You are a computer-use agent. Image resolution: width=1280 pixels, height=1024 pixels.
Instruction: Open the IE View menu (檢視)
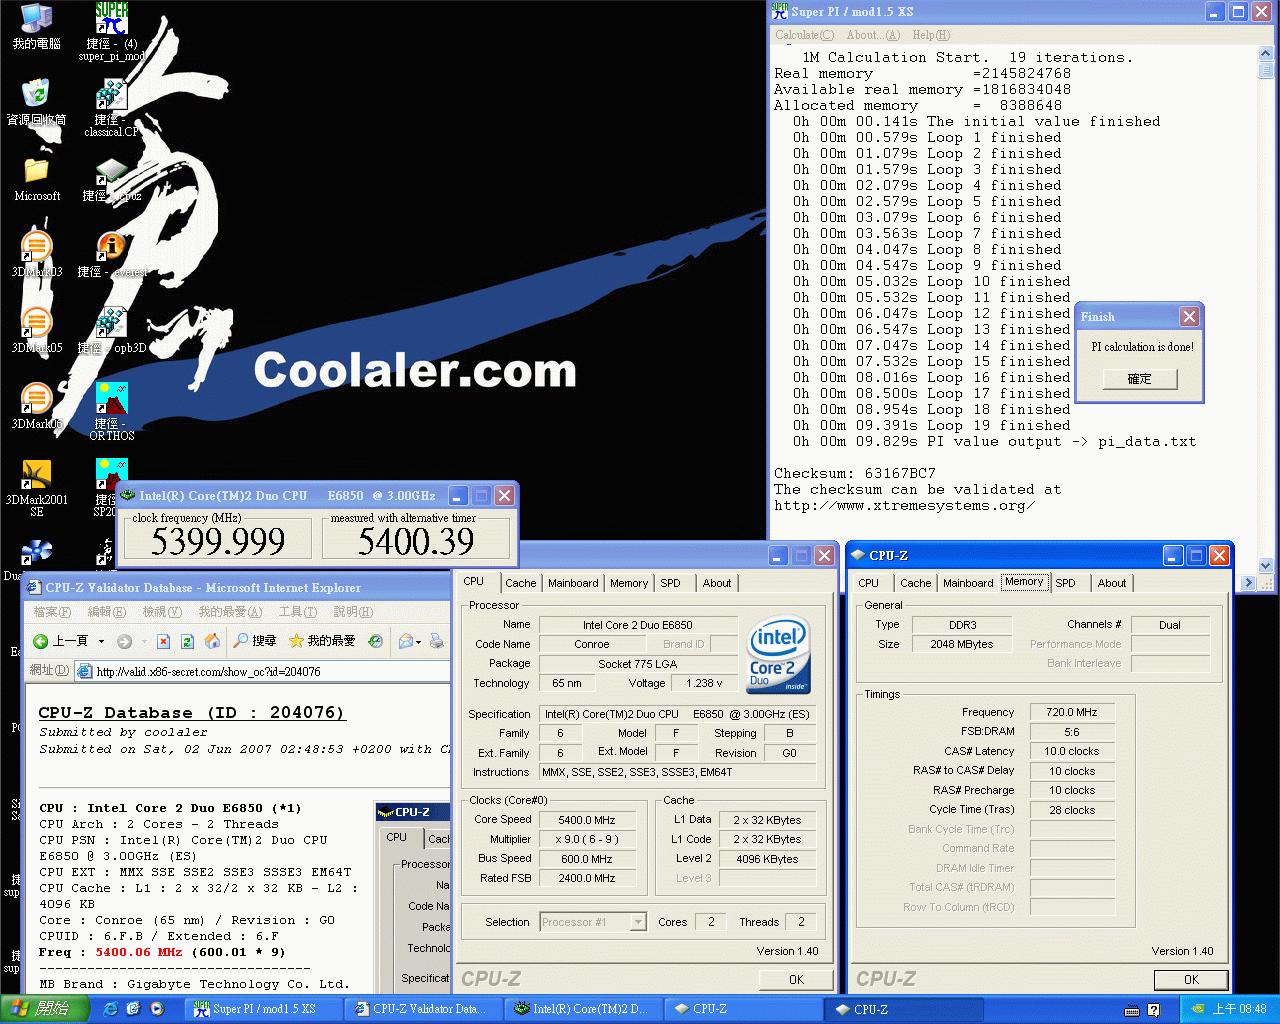click(x=162, y=612)
